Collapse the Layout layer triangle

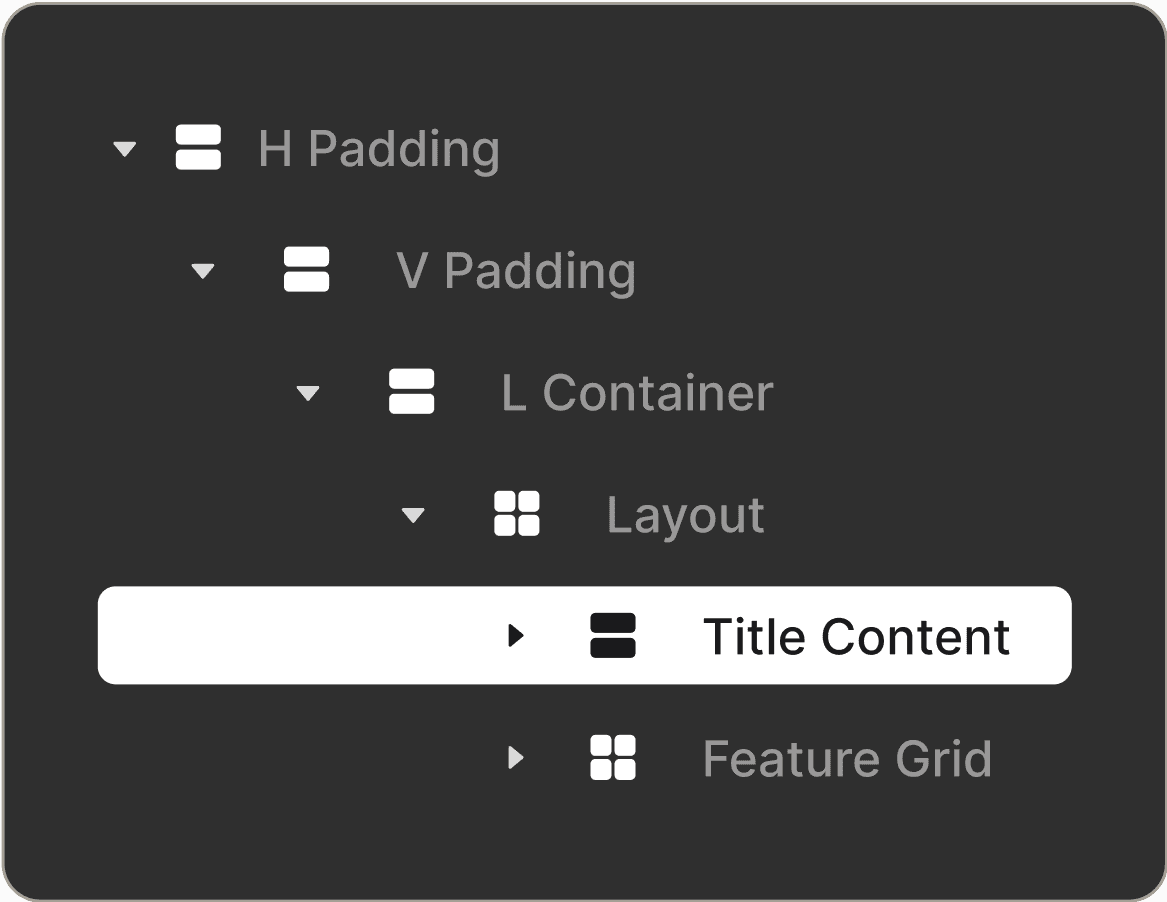[x=413, y=516]
